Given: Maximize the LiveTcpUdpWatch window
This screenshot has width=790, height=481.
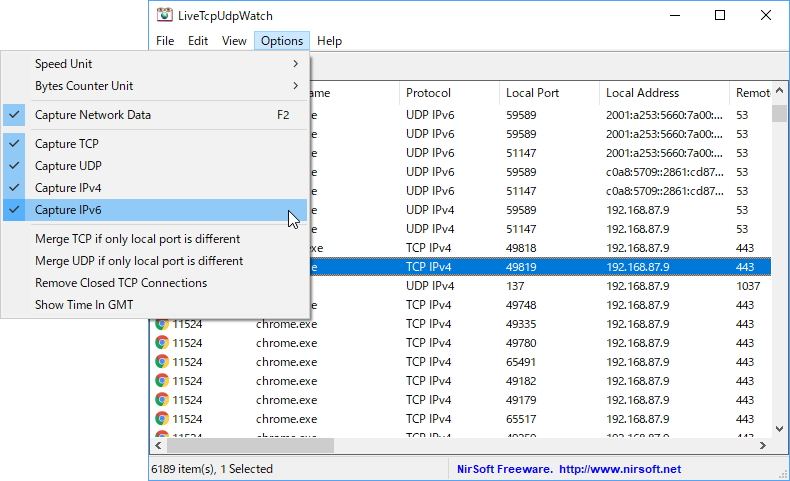Looking at the screenshot, I should pos(720,15).
